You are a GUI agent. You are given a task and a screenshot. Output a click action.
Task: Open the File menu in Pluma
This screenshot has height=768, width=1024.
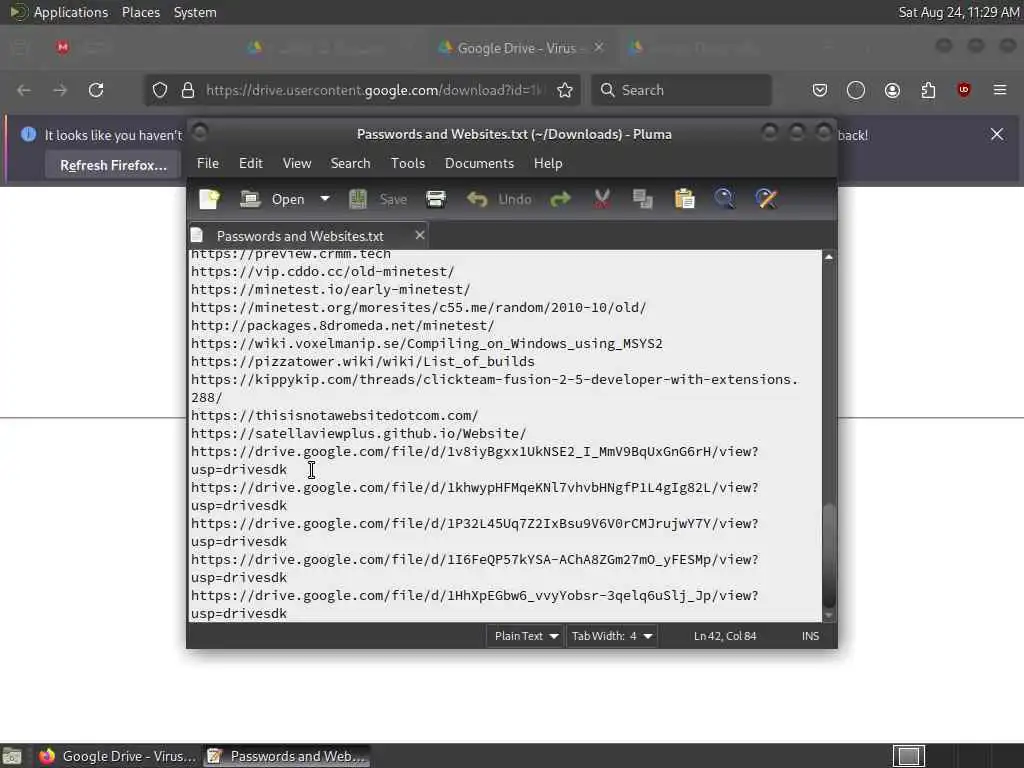tap(208, 163)
